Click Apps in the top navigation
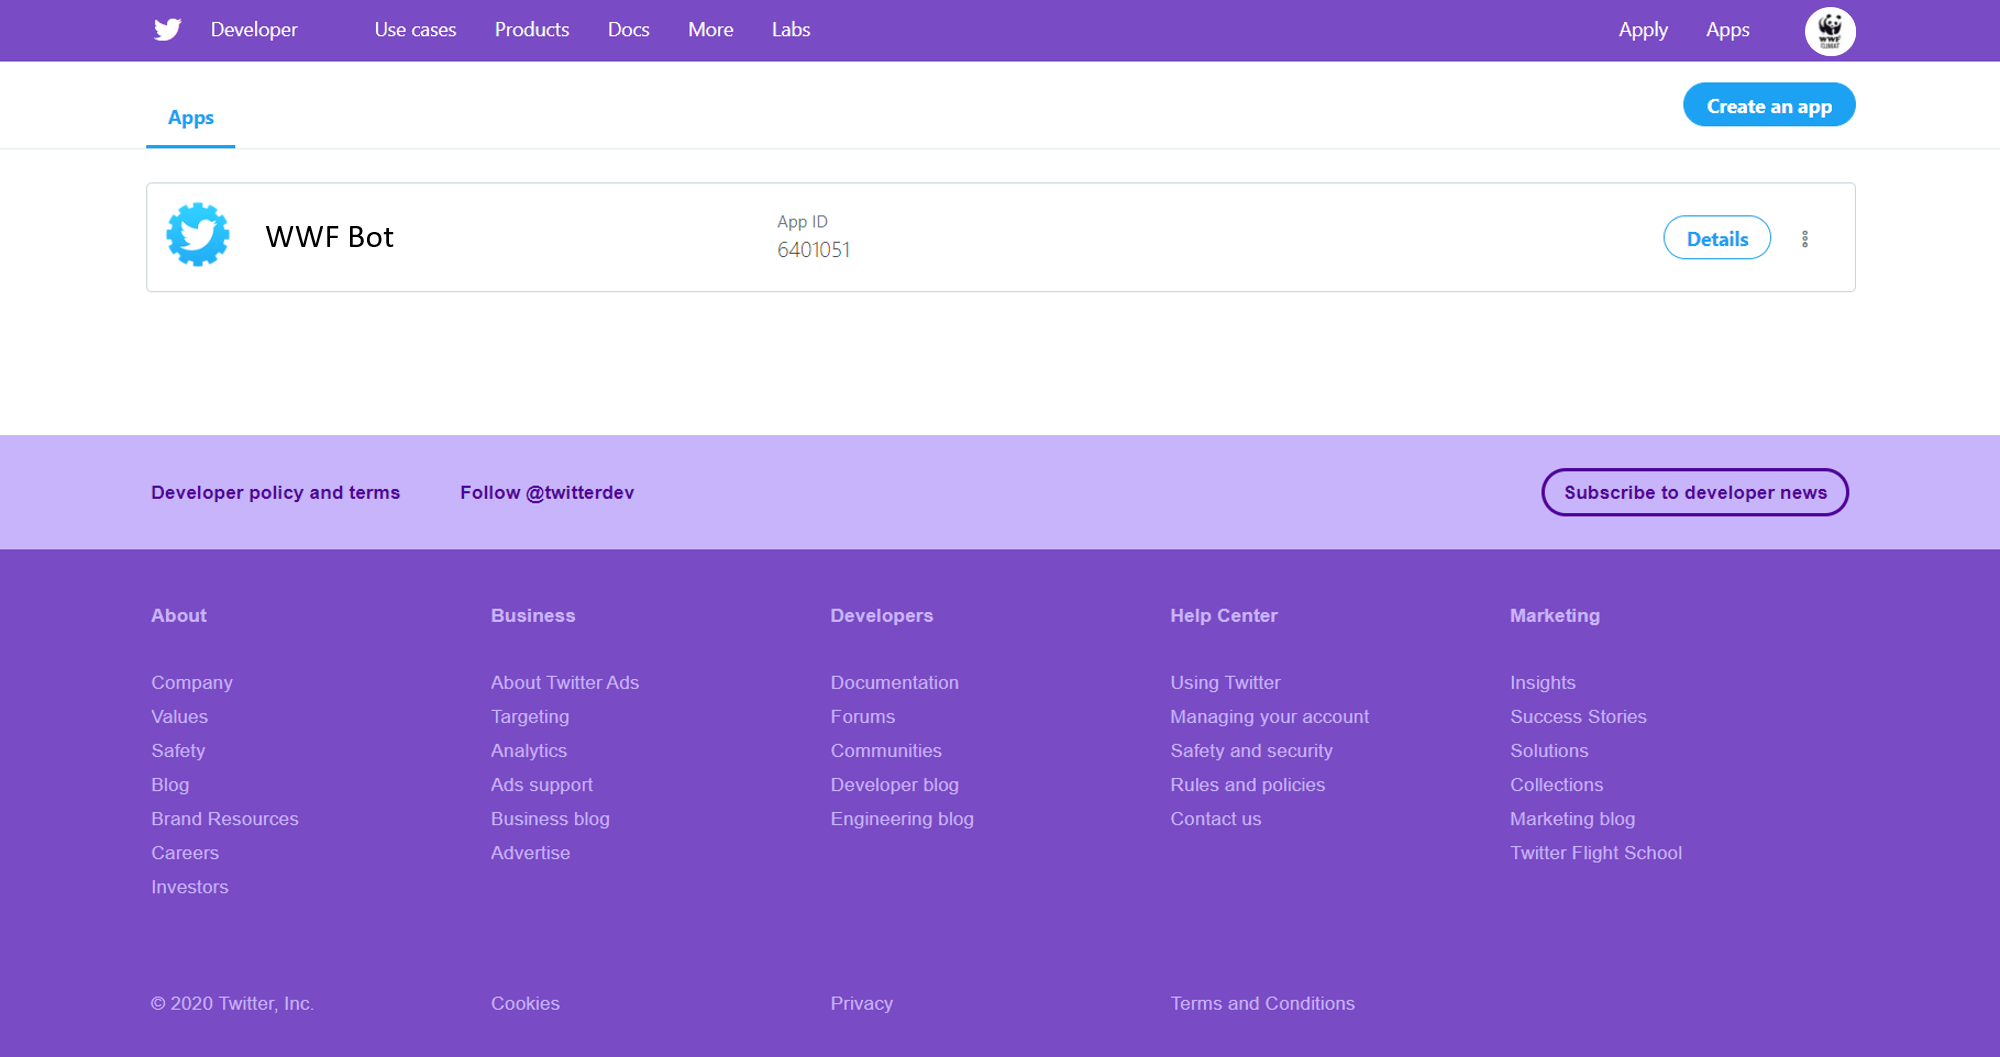Screen dimensions: 2000x1057 (1728, 30)
